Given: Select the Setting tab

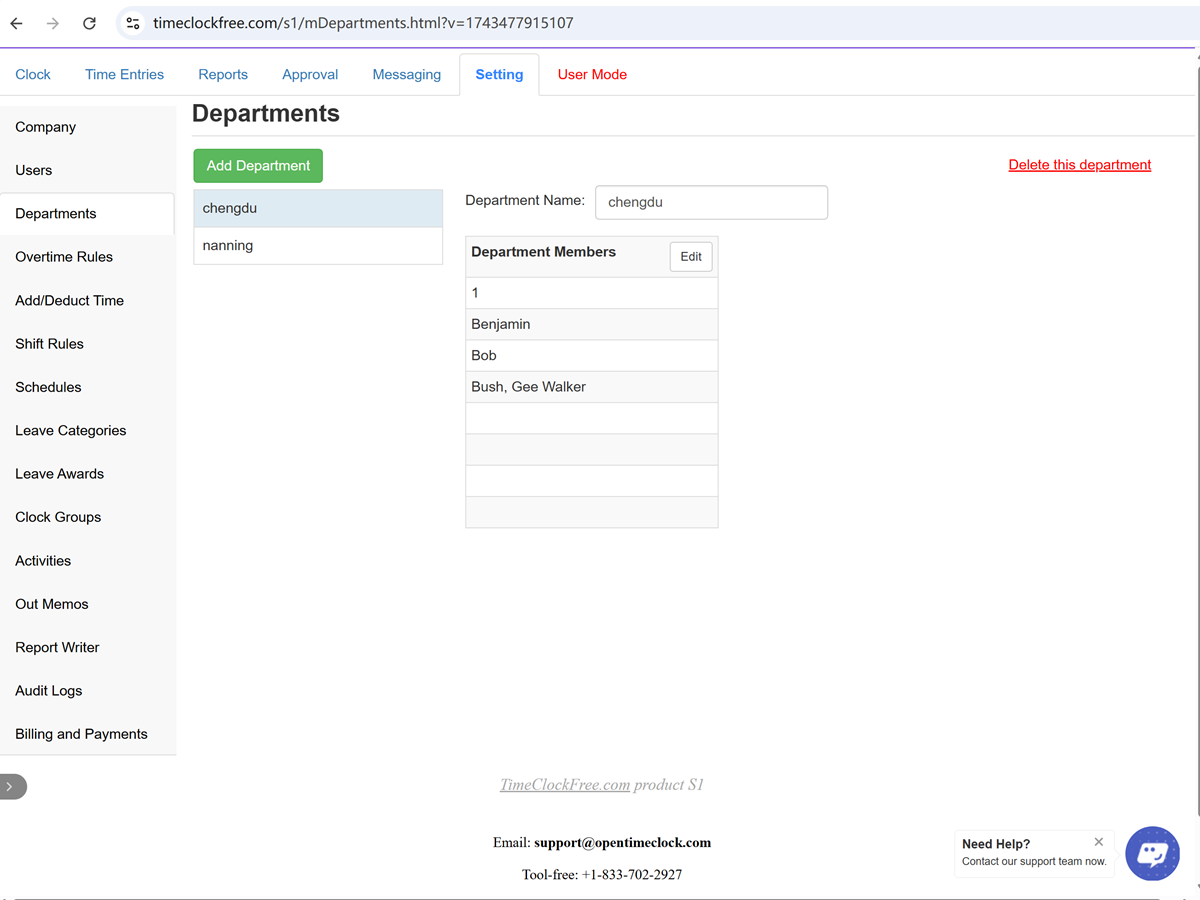Looking at the screenshot, I should click(499, 74).
